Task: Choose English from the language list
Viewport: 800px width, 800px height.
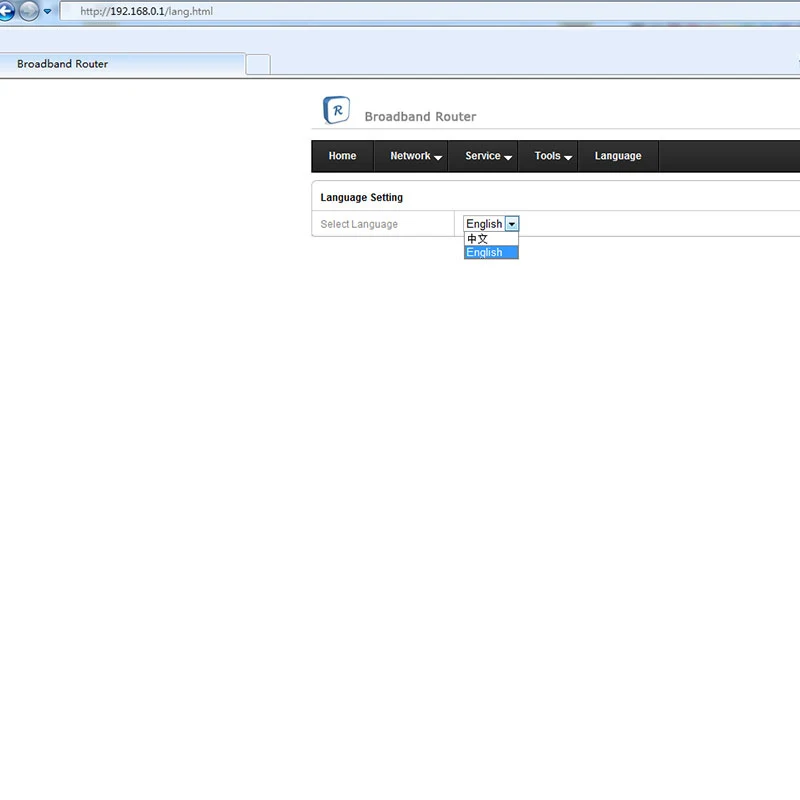Action: pyautogui.click(x=491, y=252)
